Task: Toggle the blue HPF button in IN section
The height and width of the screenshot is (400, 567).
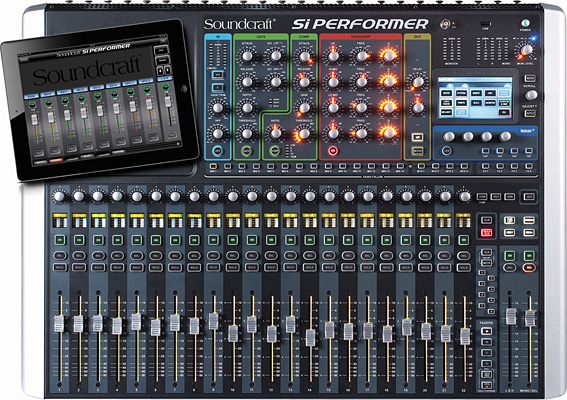Action: [218, 150]
